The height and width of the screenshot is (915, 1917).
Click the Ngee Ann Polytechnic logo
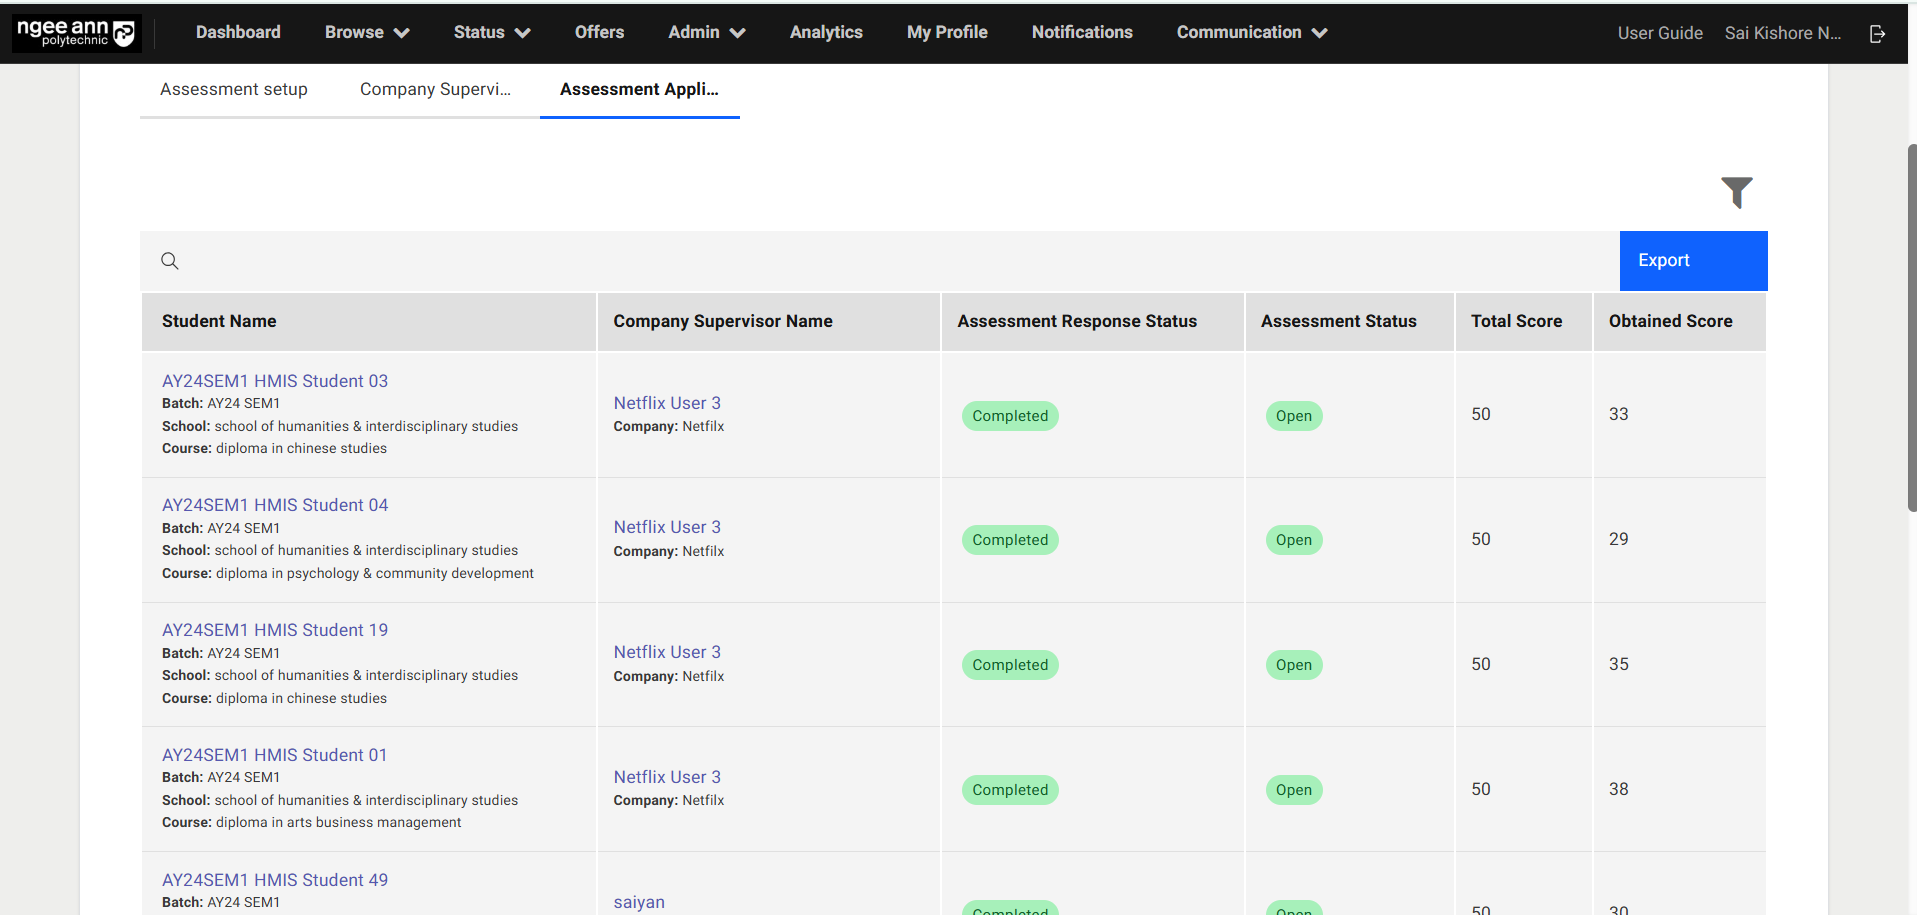click(x=76, y=33)
